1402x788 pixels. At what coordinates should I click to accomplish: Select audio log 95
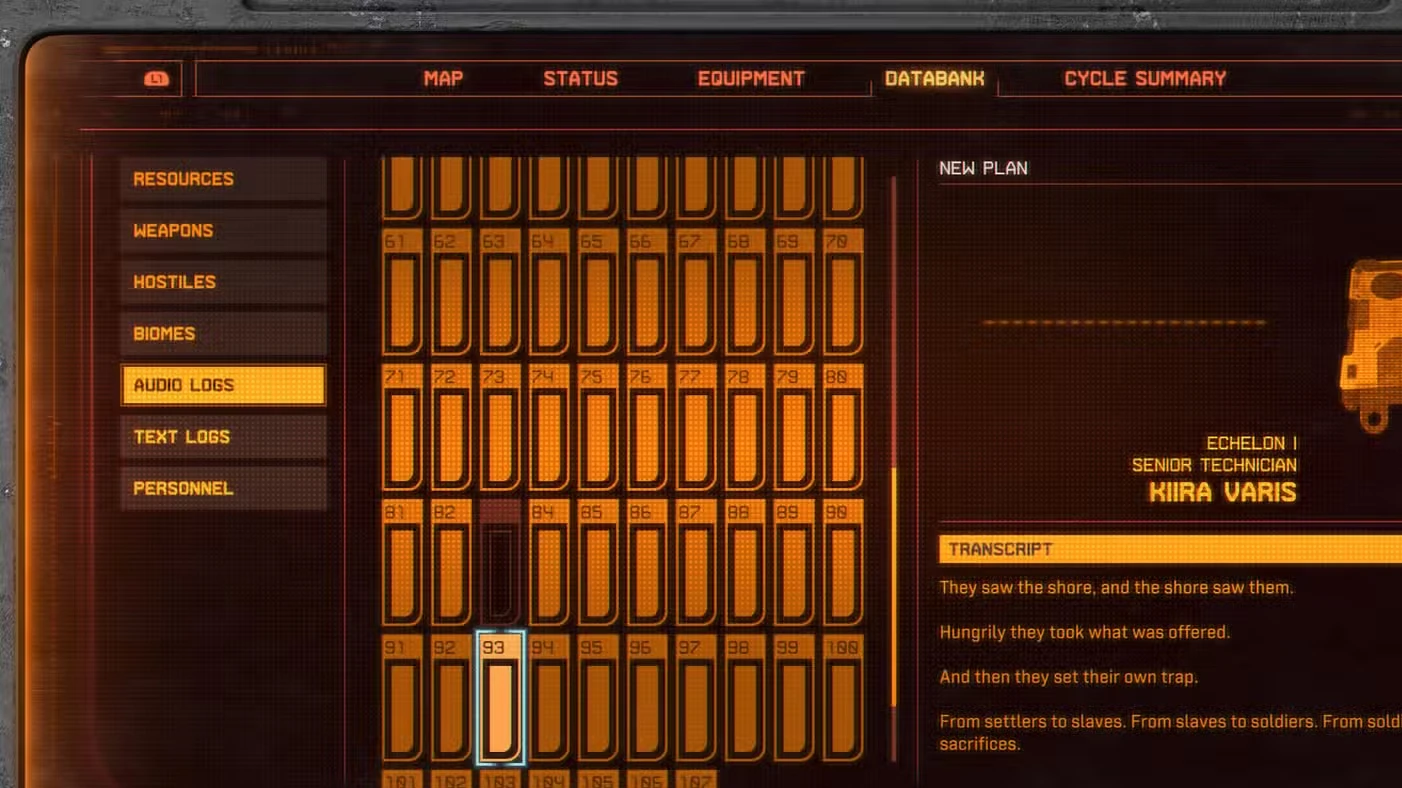(598, 698)
